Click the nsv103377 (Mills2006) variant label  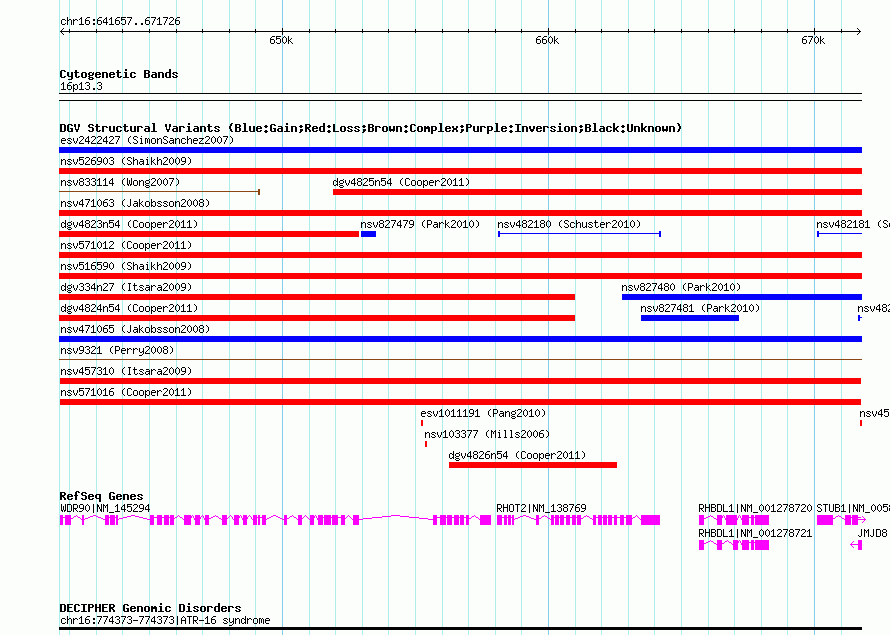click(x=487, y=434)
